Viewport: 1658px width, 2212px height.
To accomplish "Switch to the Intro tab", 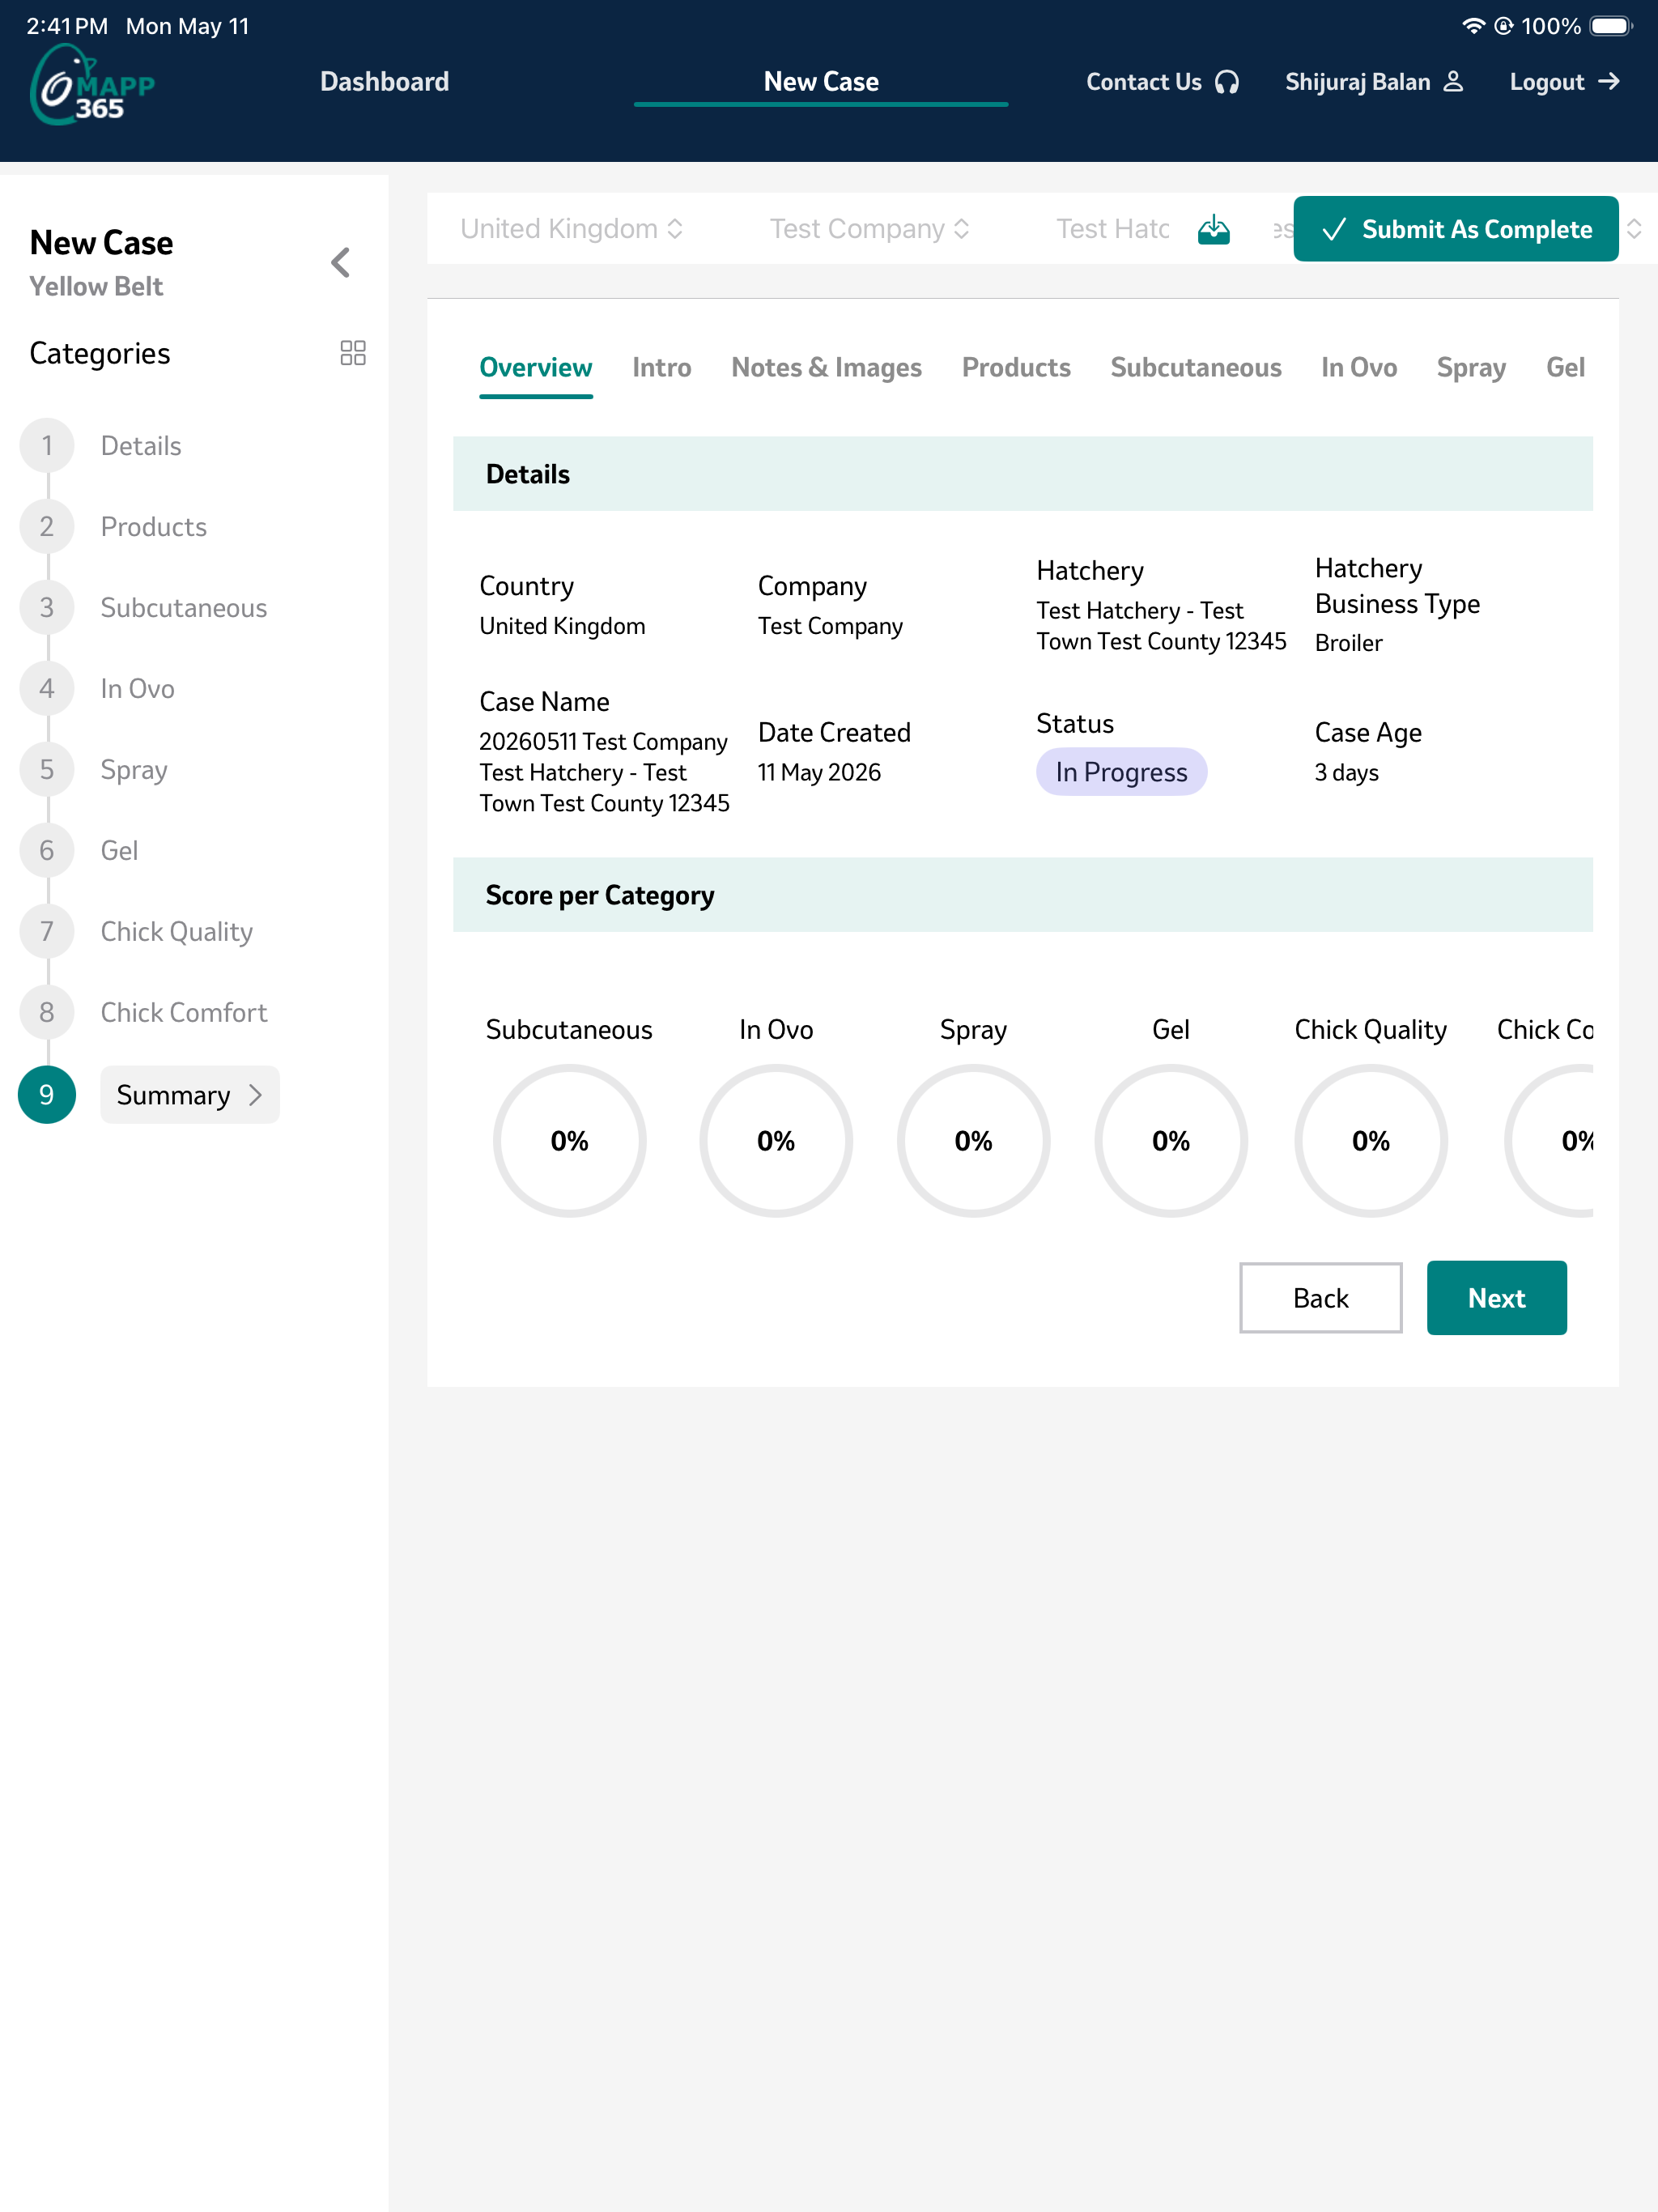I will point(661,368).
